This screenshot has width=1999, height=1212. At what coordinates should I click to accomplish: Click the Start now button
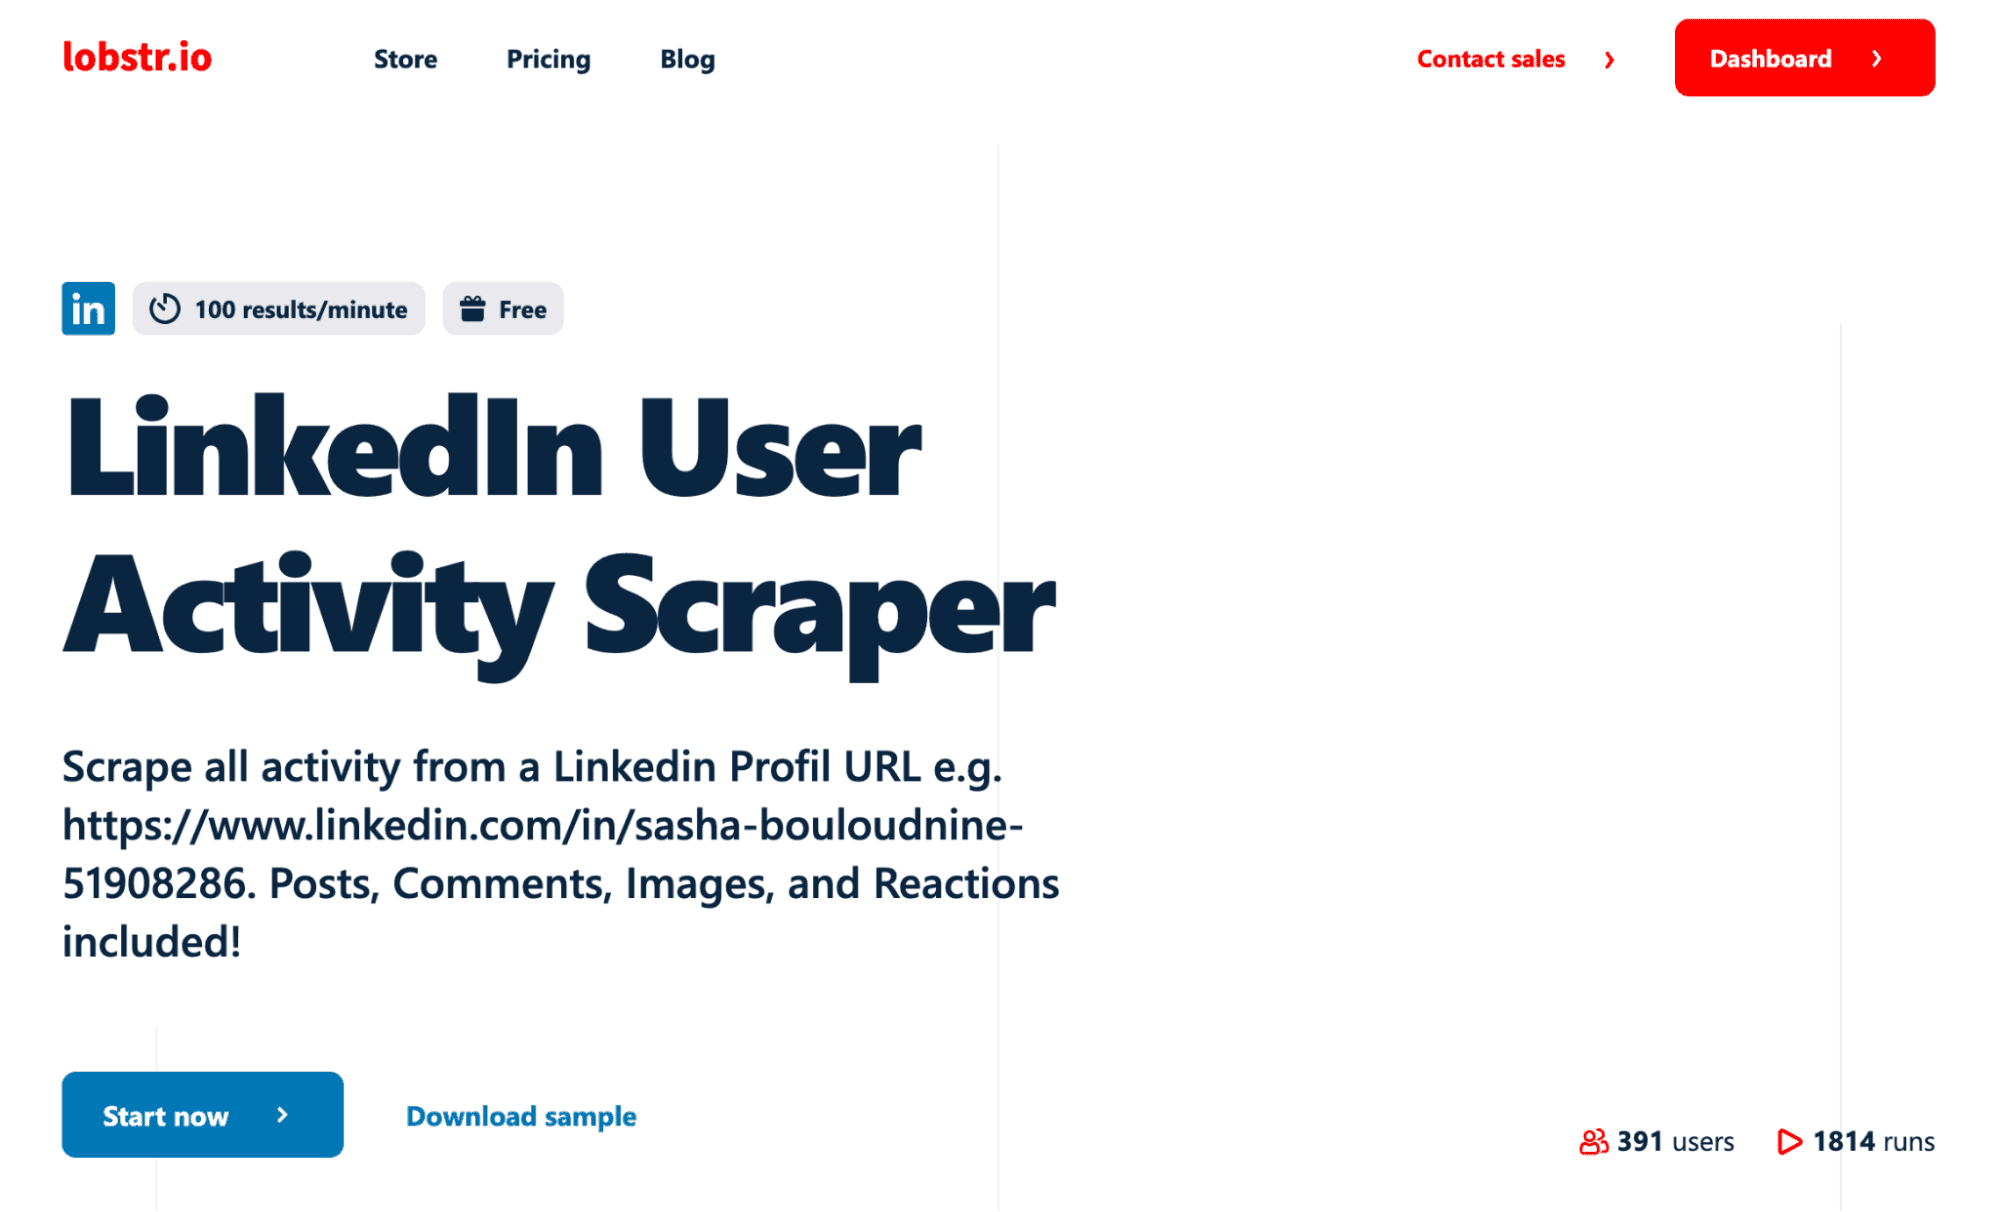(203, 1113)
